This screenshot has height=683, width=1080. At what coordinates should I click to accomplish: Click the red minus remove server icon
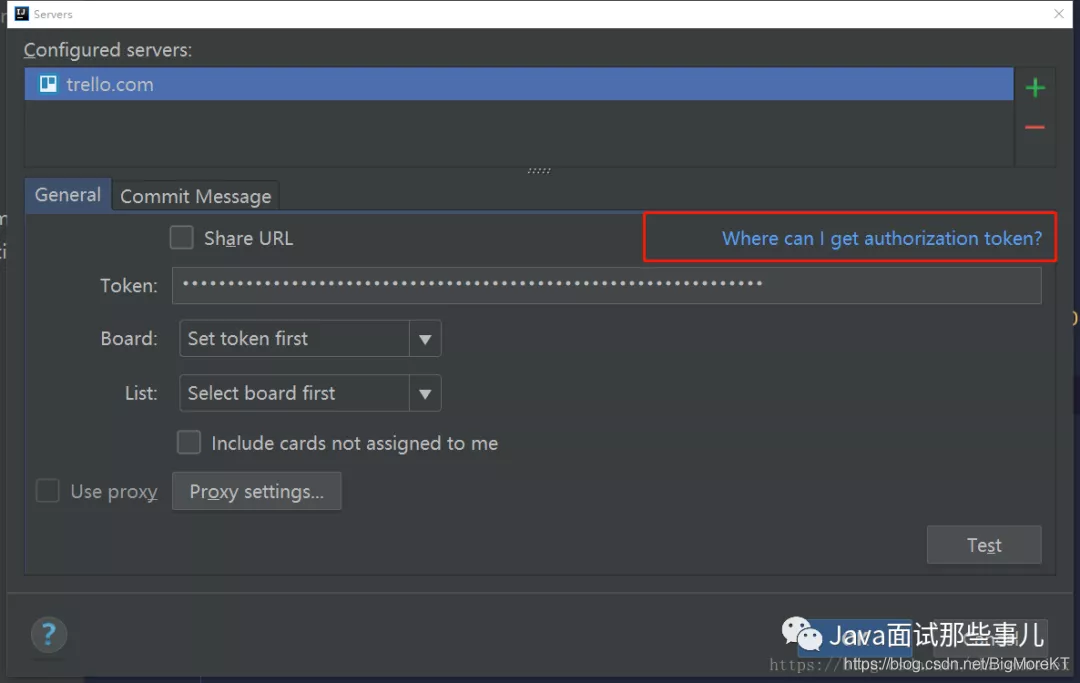pyautogui.click(x=1035, y=127)
